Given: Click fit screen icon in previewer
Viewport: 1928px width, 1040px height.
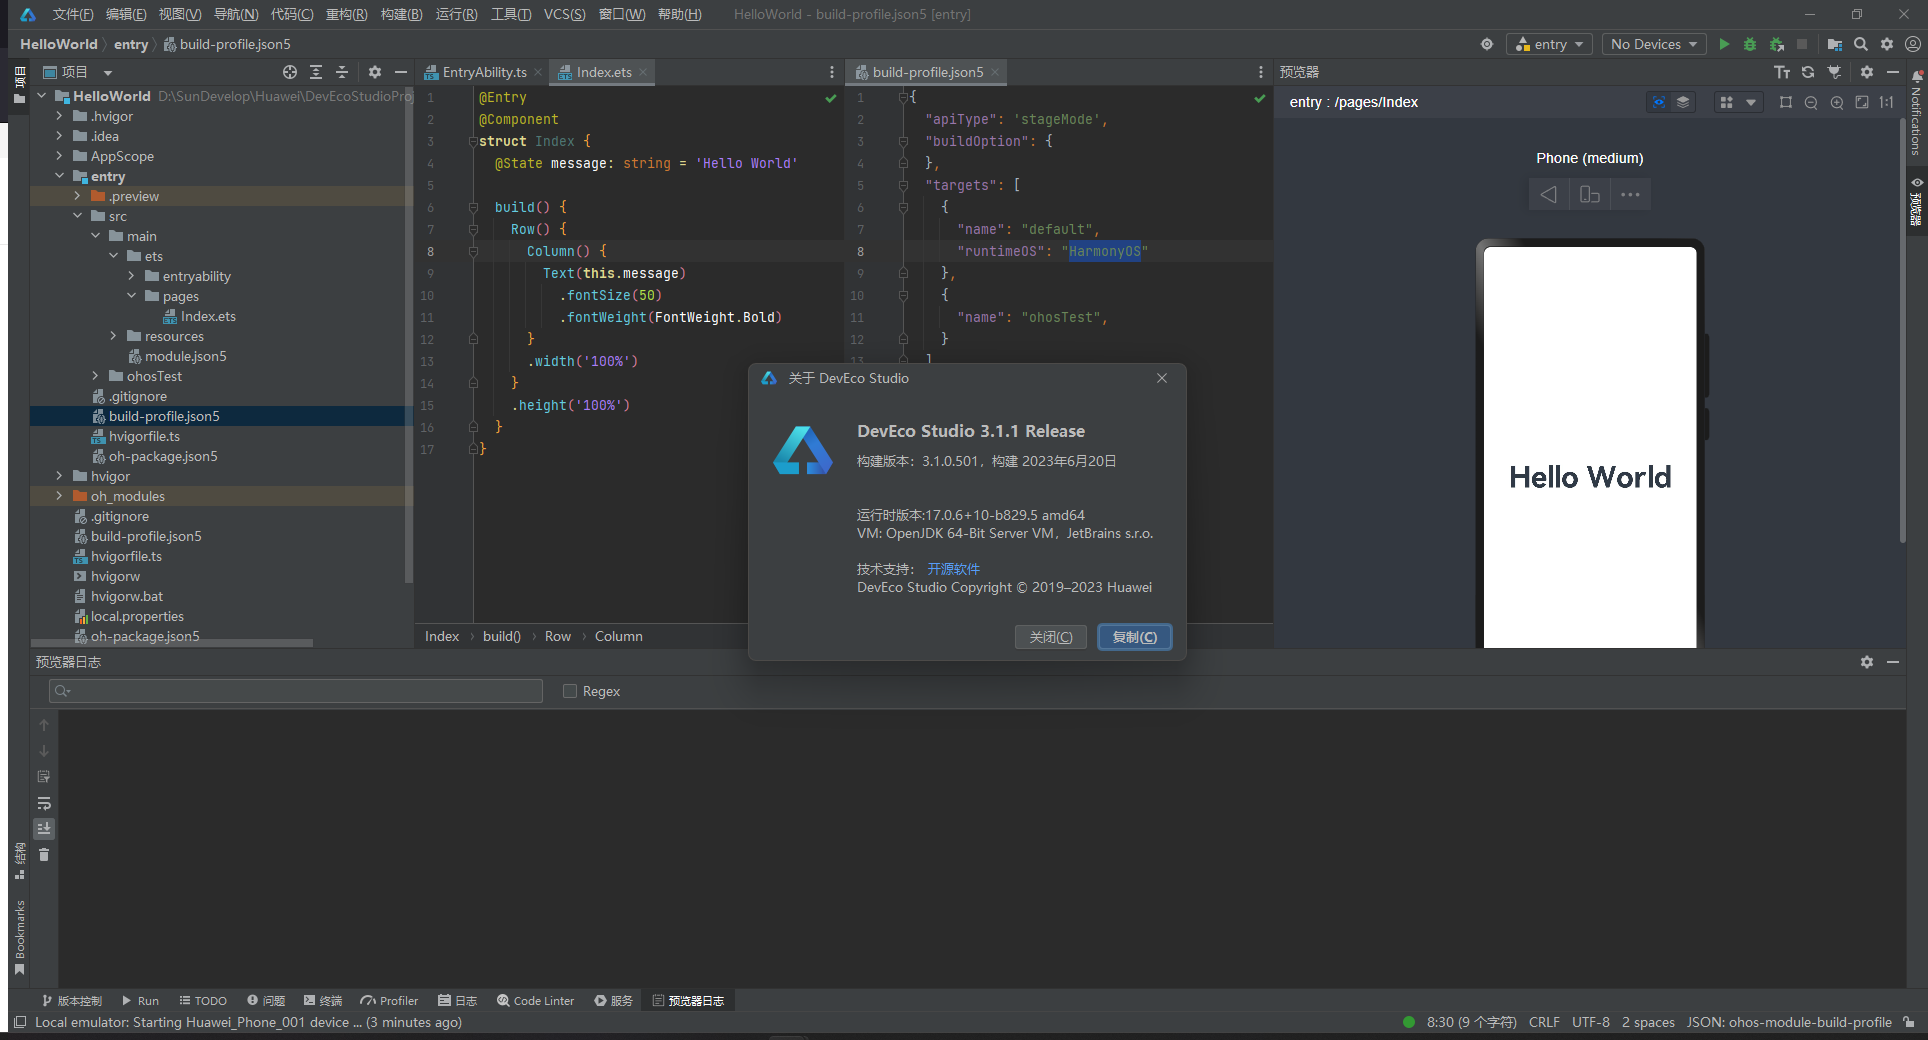Looking at the screenshot, I should [x=1862, y=102].
